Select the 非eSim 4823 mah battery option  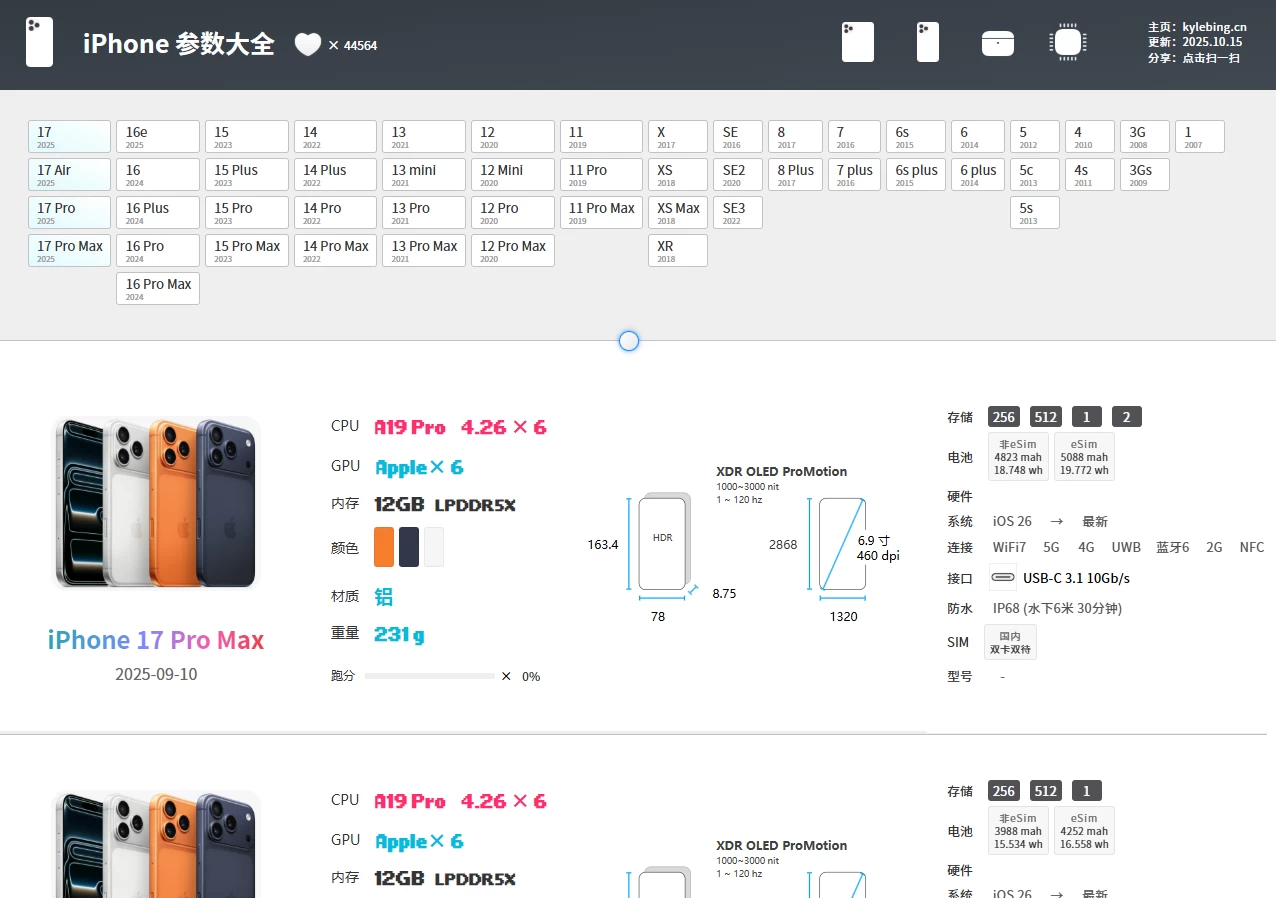click(x=1018, y=457)
